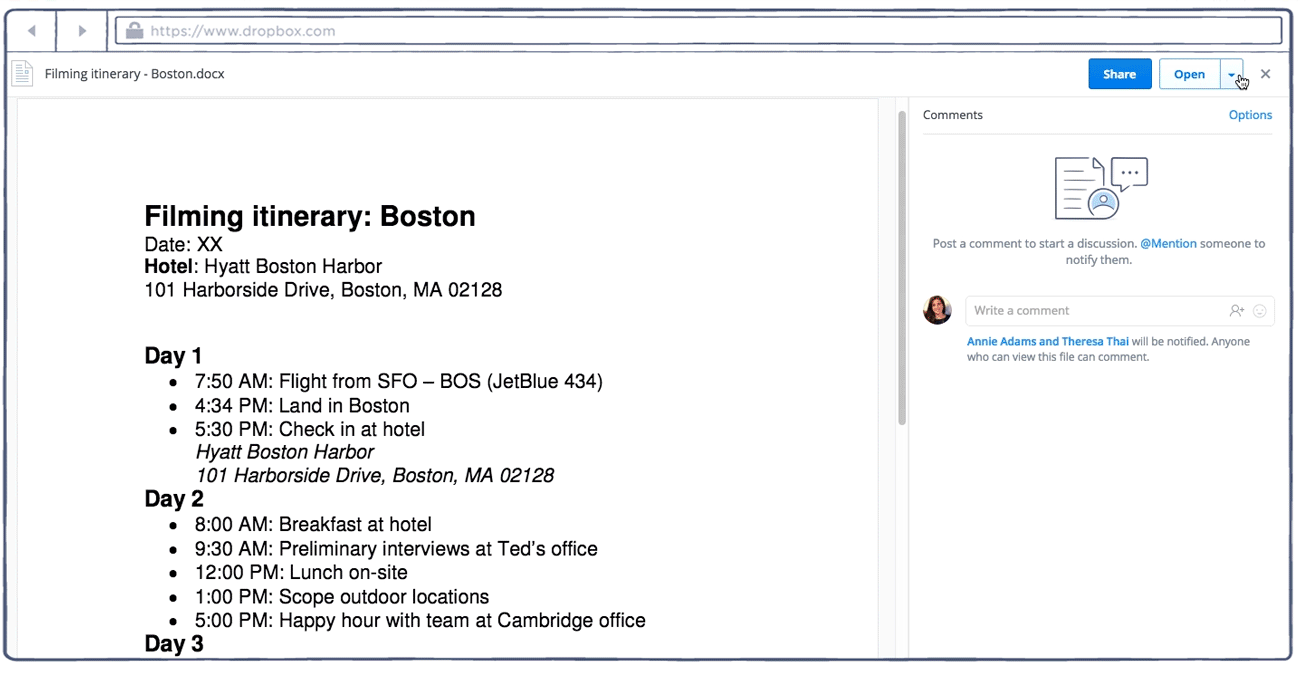Viewport: 1300px width, 680px height.
Task: Click 5:00 PM Happy hour line
Action: pos(420,621)
